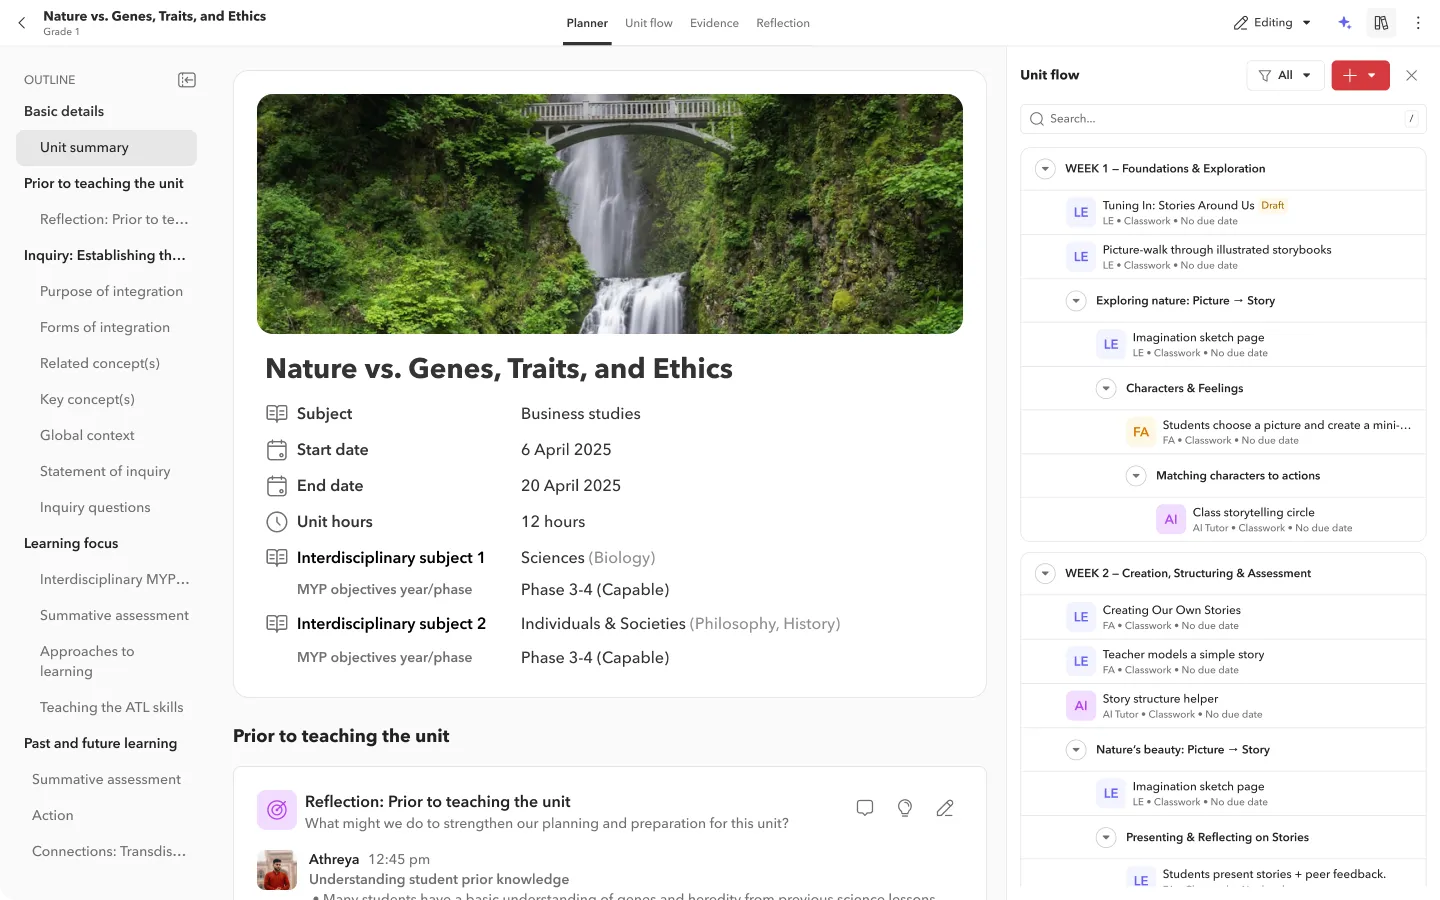This screenshot has height=900, width=1440.
Task: Switch to the Evidence tab
Action: [x=714, y=23]
